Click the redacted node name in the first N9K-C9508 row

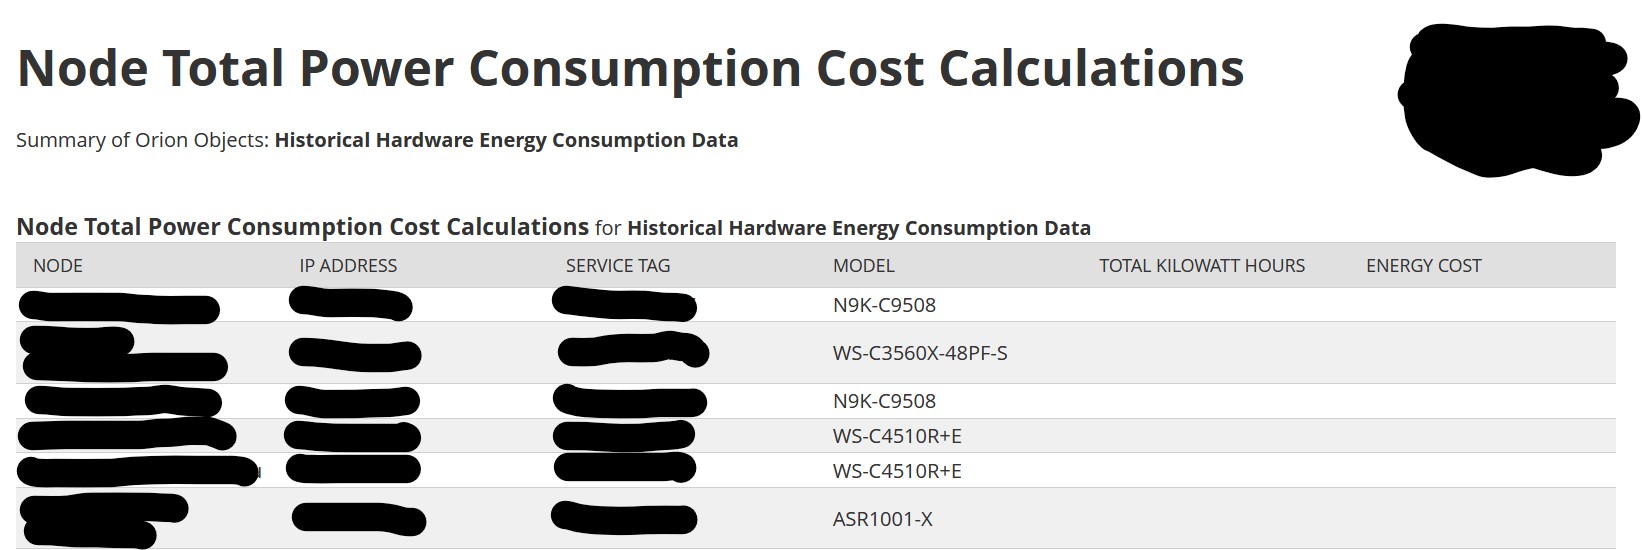tap(118, 307)
